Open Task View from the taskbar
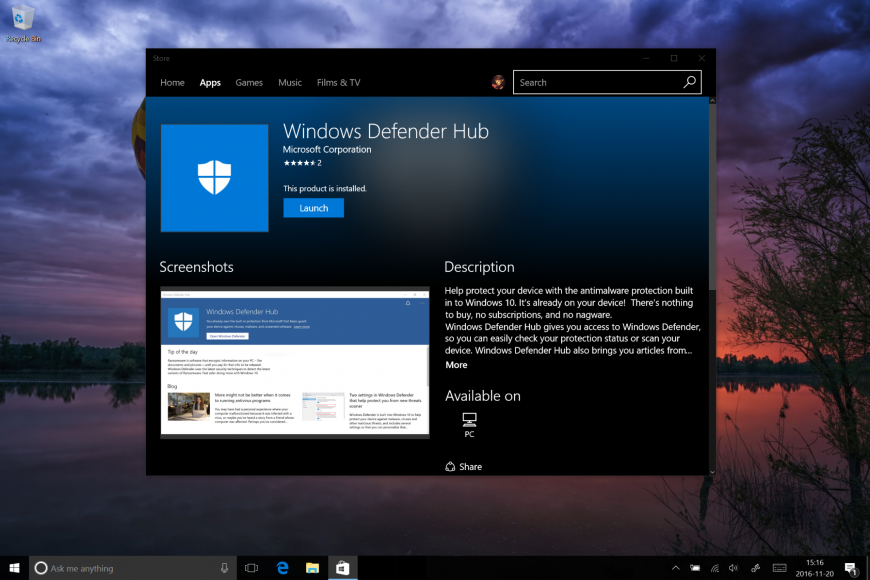Viewport: 870px width, 580px height. pos(252,568)
